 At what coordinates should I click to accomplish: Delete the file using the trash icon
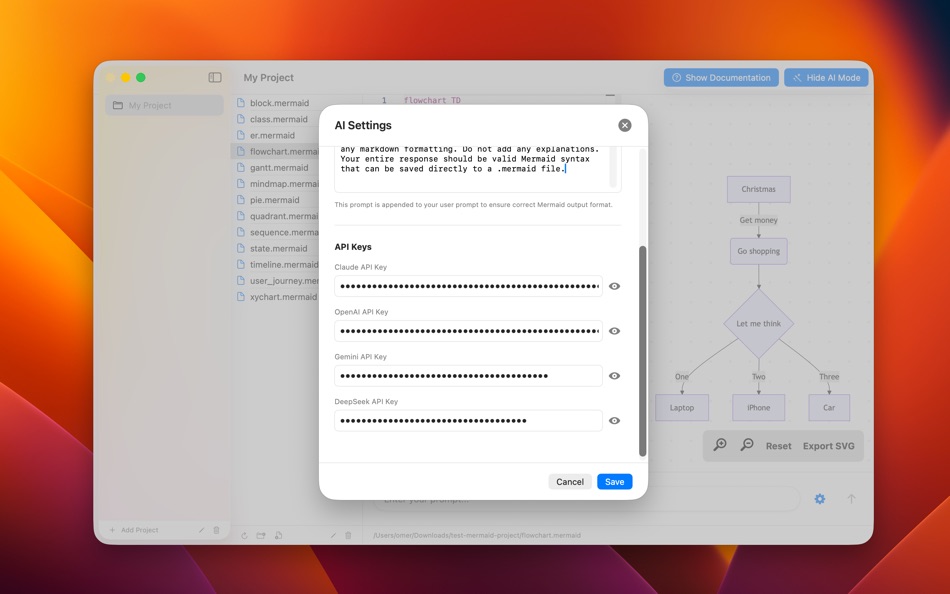pos(348,535)
